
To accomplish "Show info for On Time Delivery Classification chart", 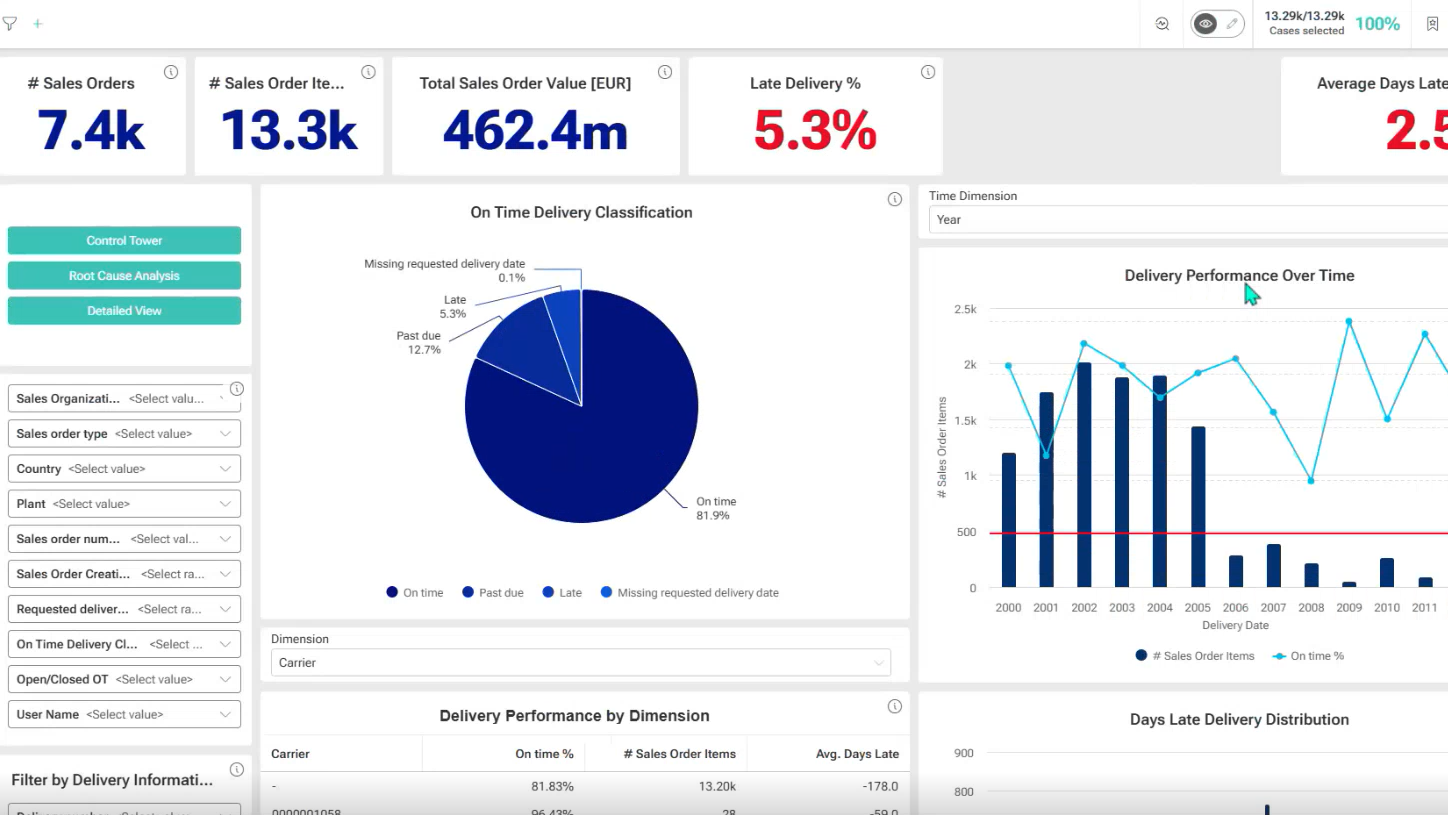I will point(895,199).
